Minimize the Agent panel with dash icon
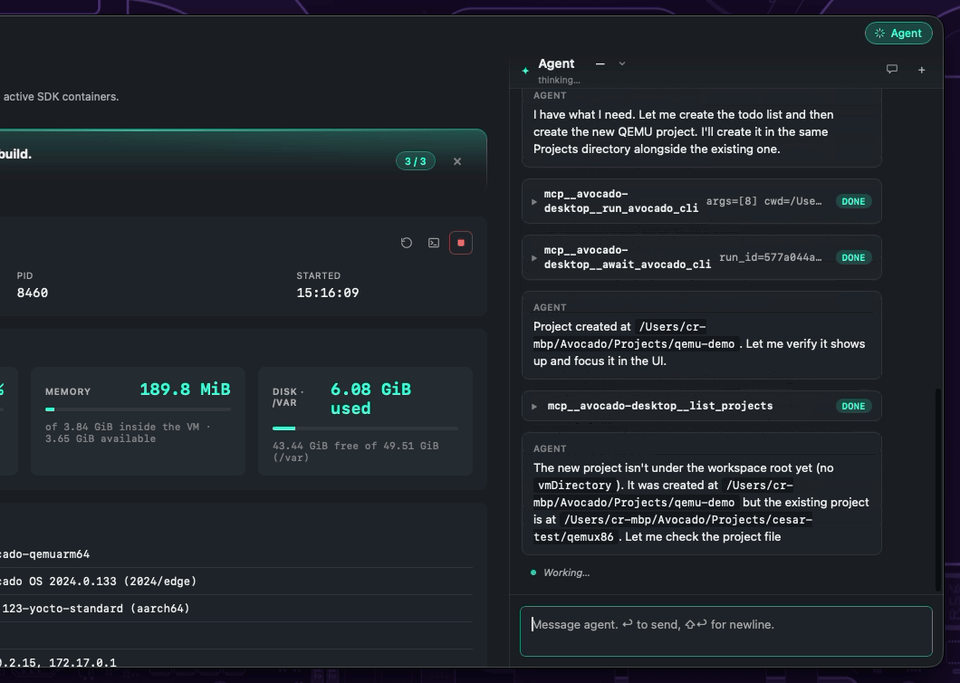Screen dimensions: 960x683 tap(600, 64)
